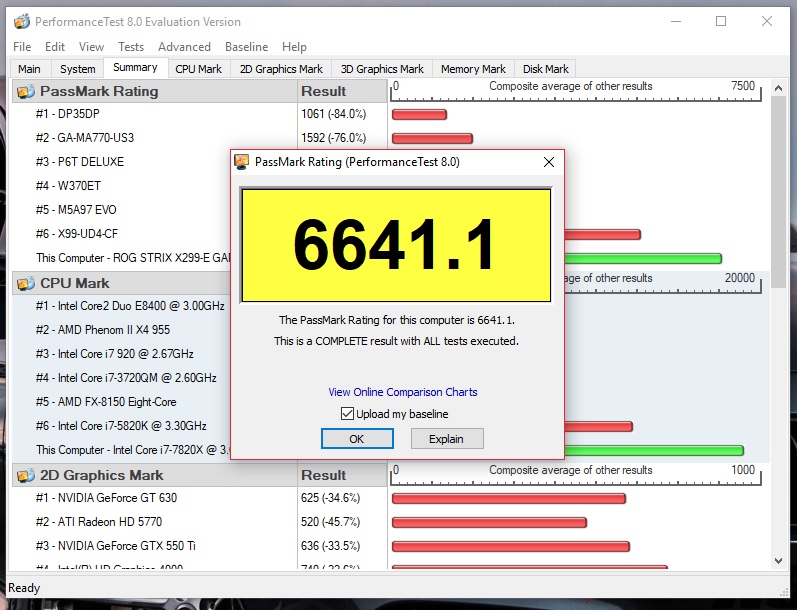
Task: Click the yellow 6641.1 score panel
Action: 397,245
